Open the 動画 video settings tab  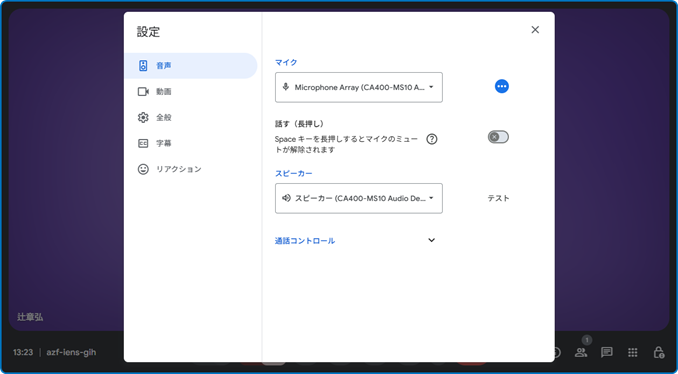[x=191, y=92]
